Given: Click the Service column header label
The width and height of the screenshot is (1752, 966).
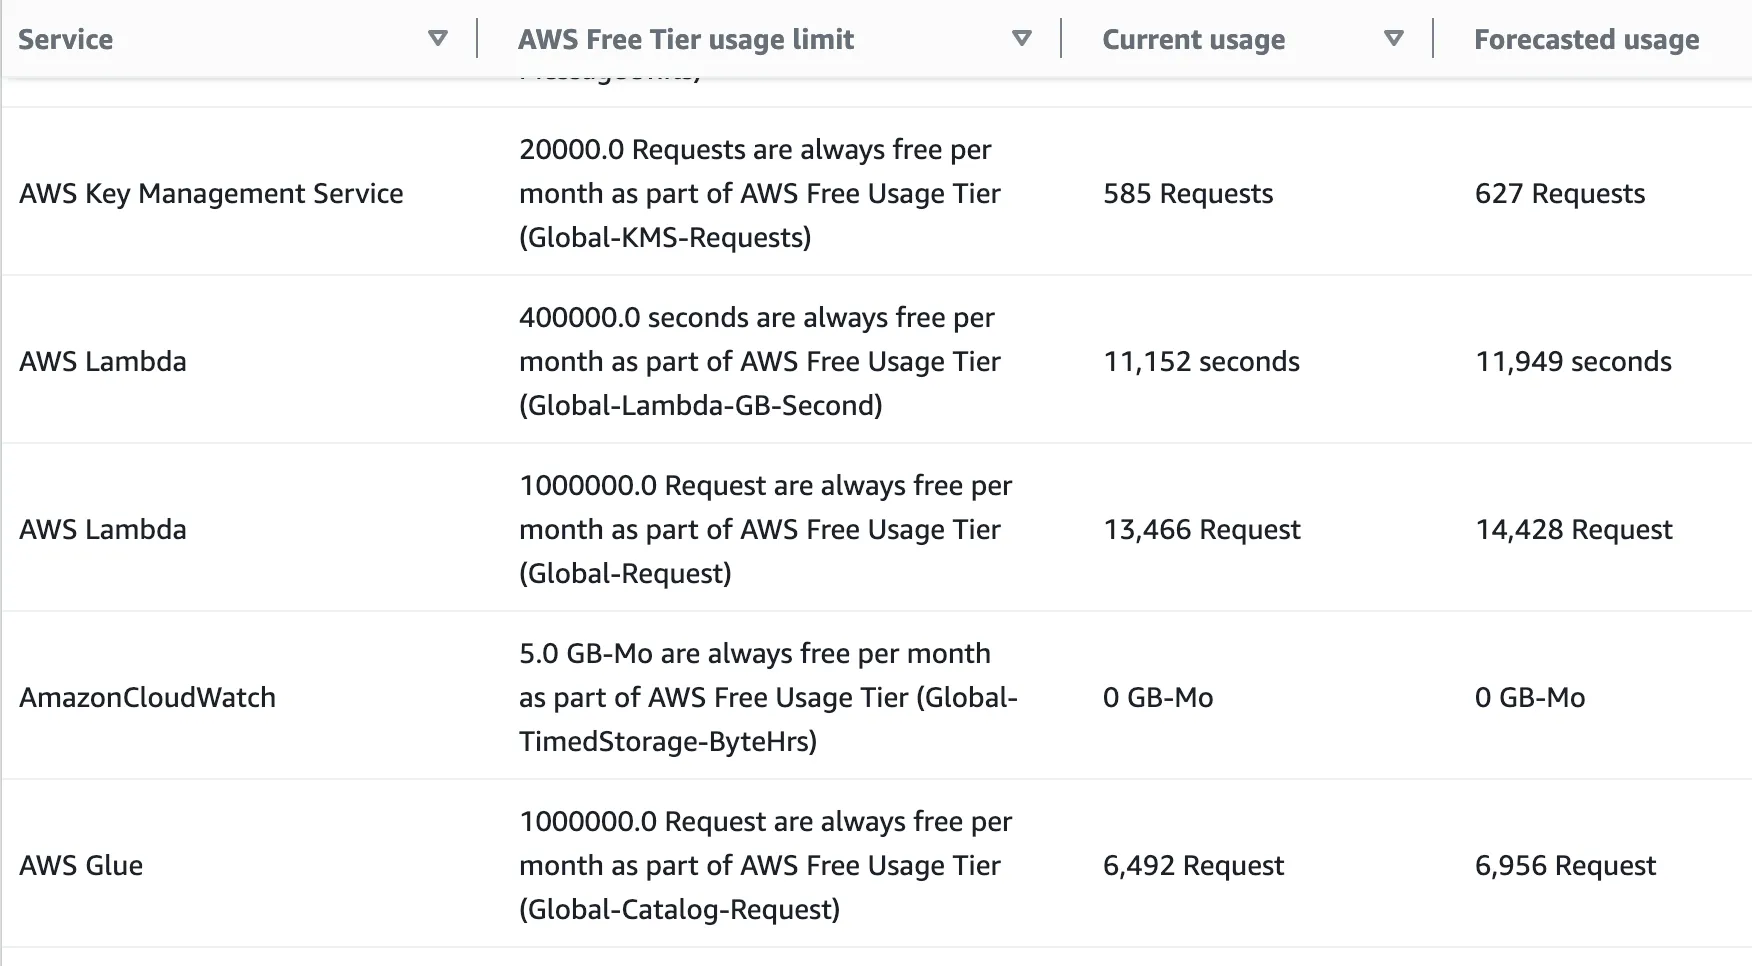Looking at the screenshot, I should (x=66, y=40).
